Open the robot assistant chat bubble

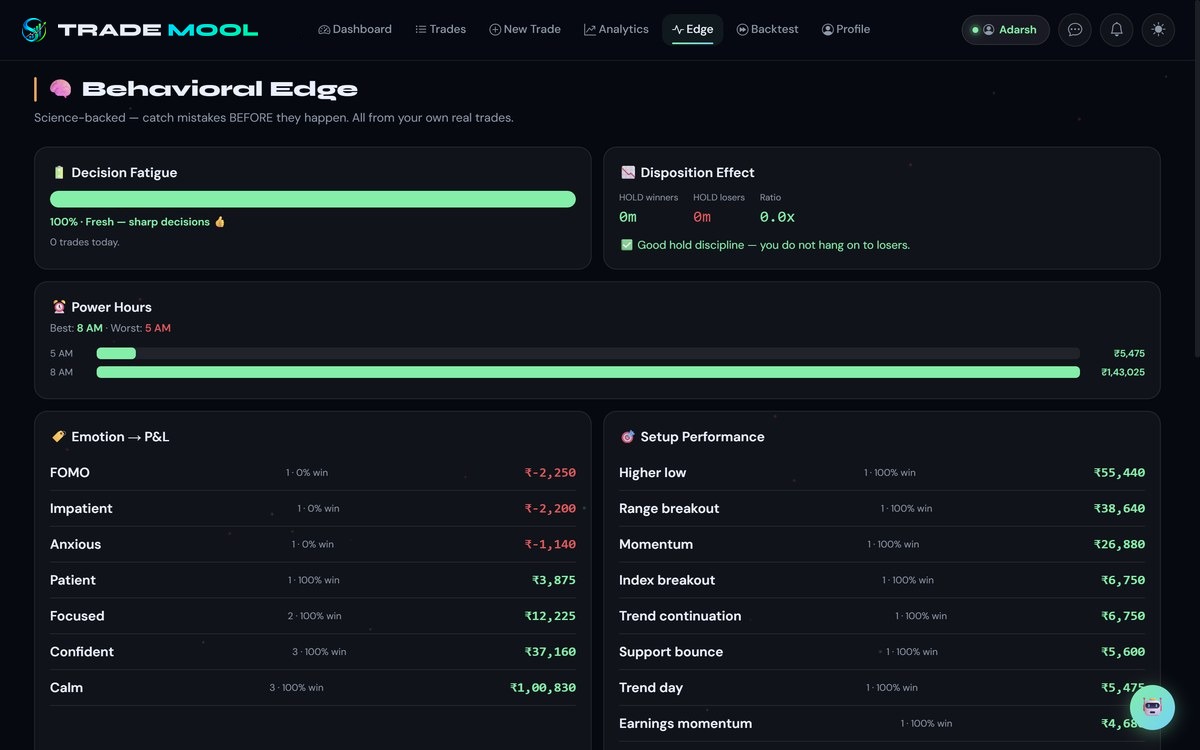(1152, 707)
